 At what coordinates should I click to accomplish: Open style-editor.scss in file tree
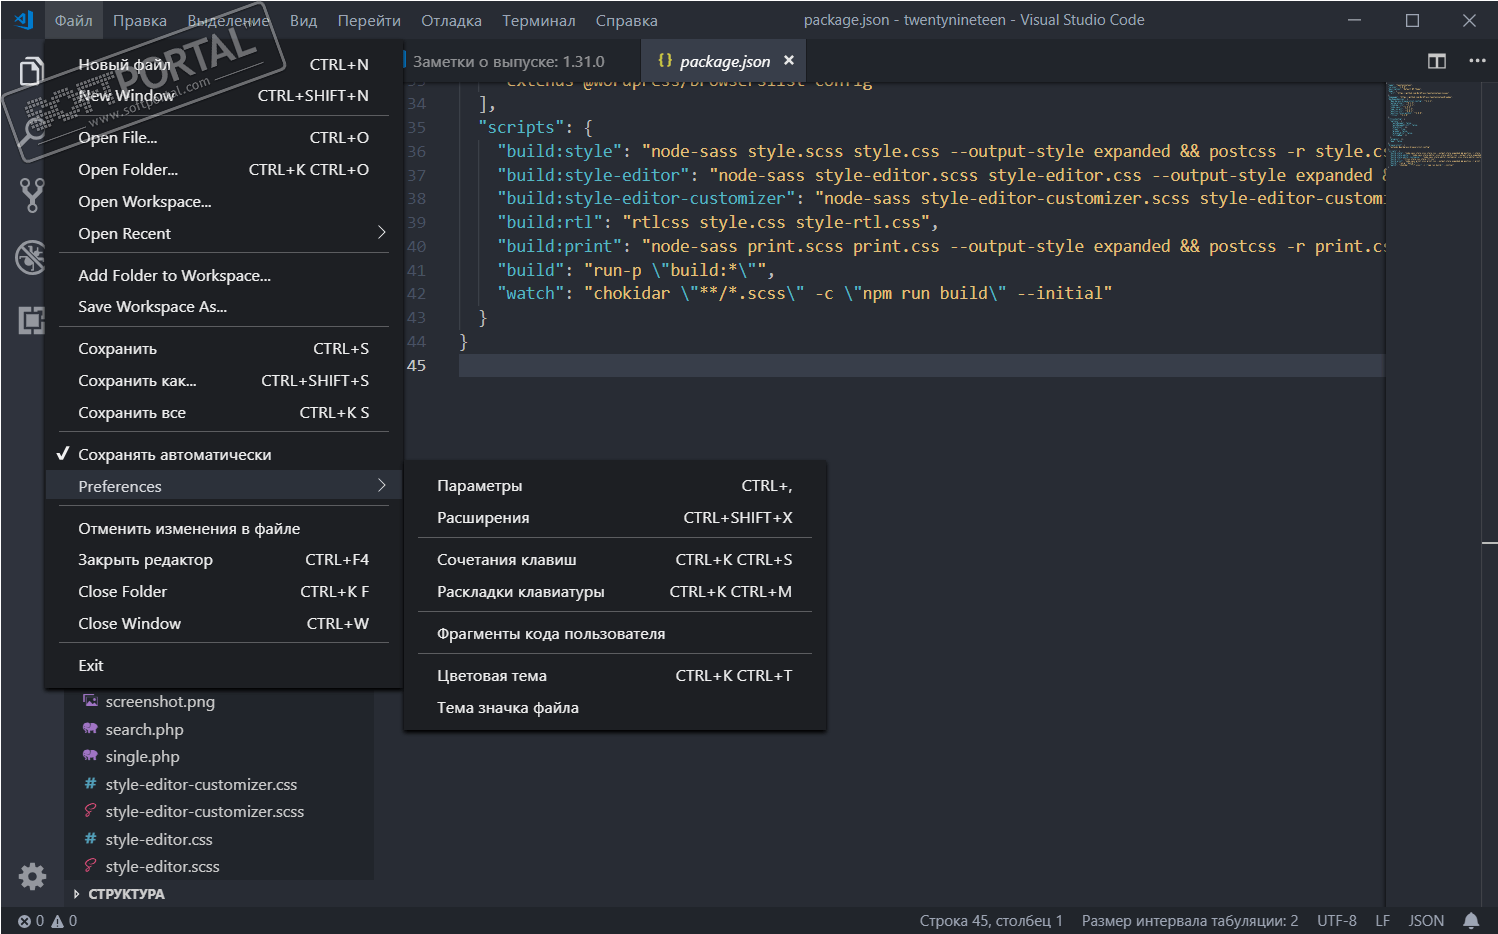pyautogui.click(x=162, y=867)
